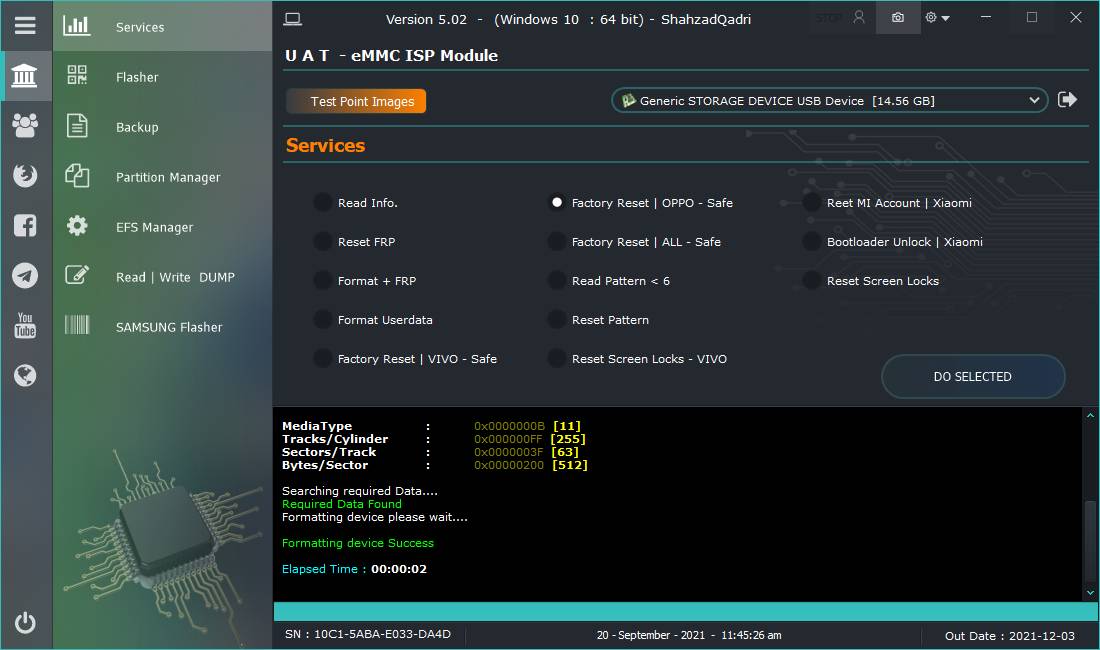Open the users group icon
This screenshot has height=650, width=1100.
[25, 126]
